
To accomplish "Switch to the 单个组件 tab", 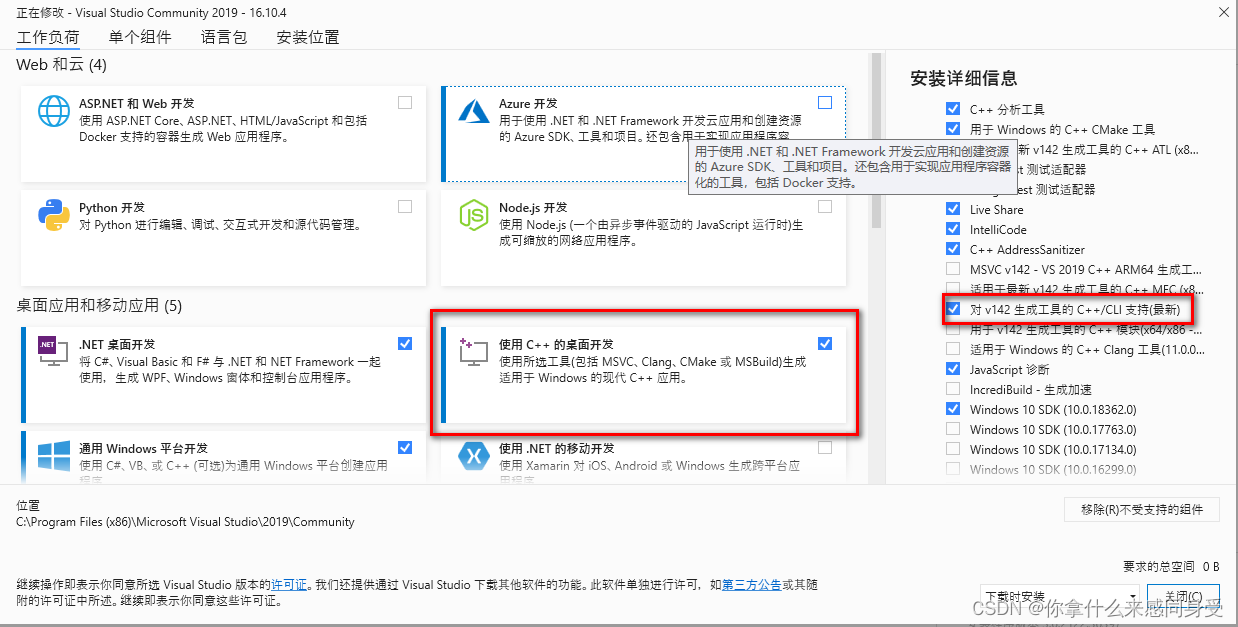I will [140, 37].
